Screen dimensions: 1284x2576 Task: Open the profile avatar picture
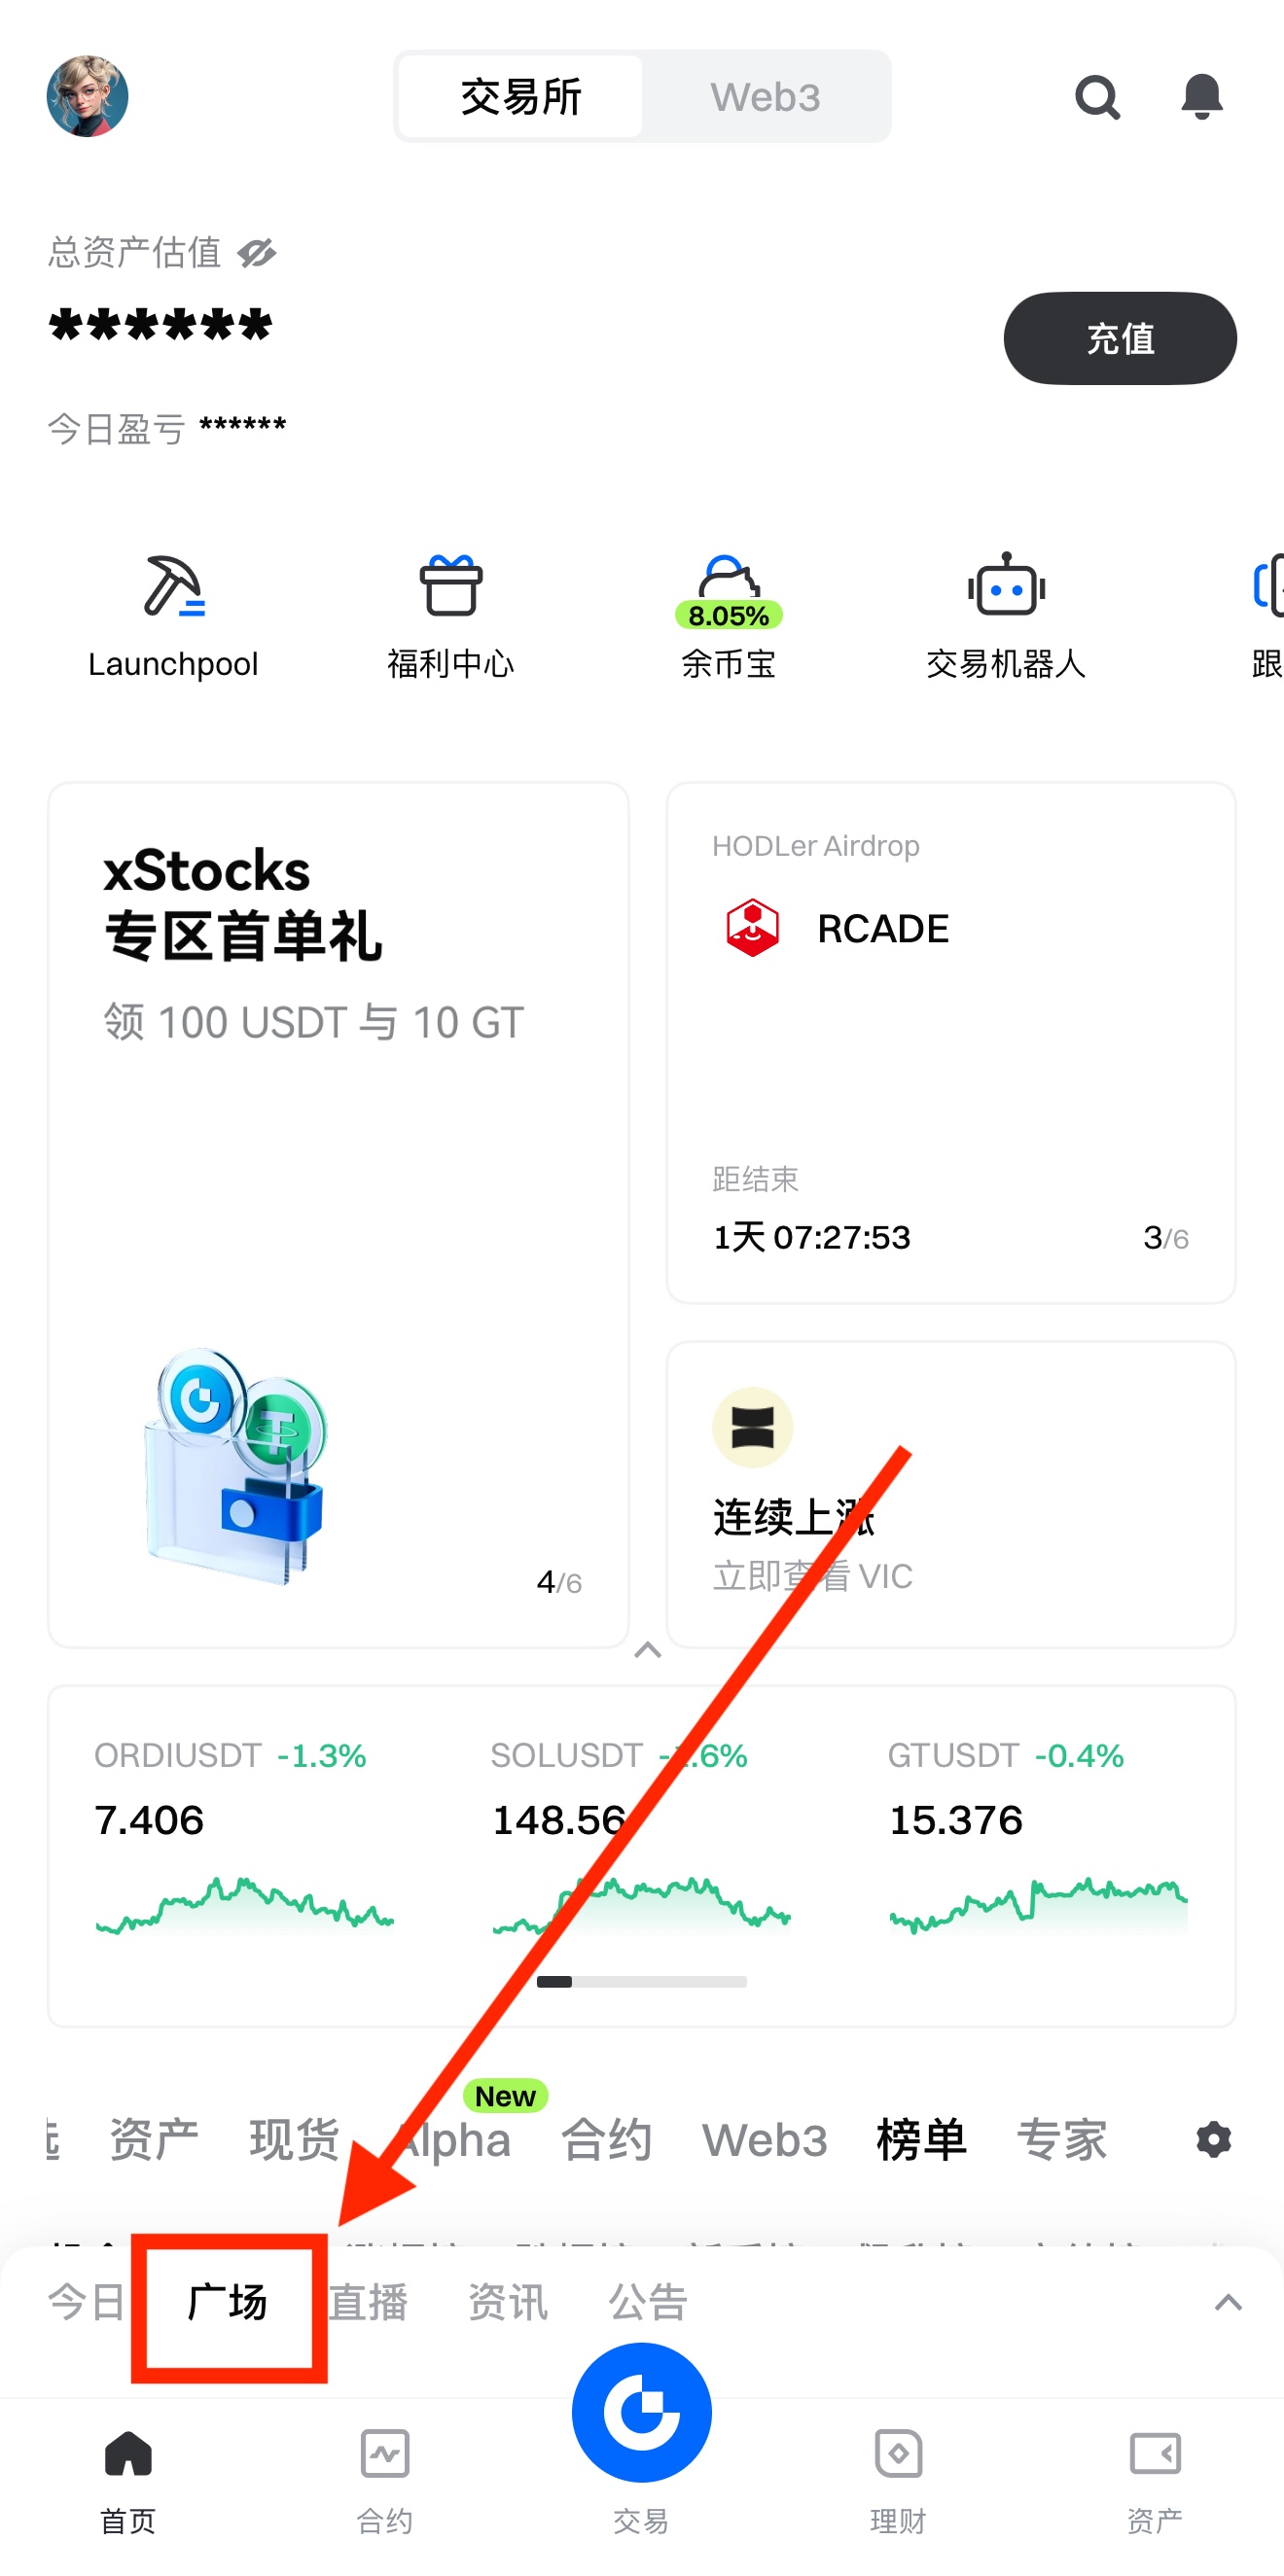click(x=88, y=97)
